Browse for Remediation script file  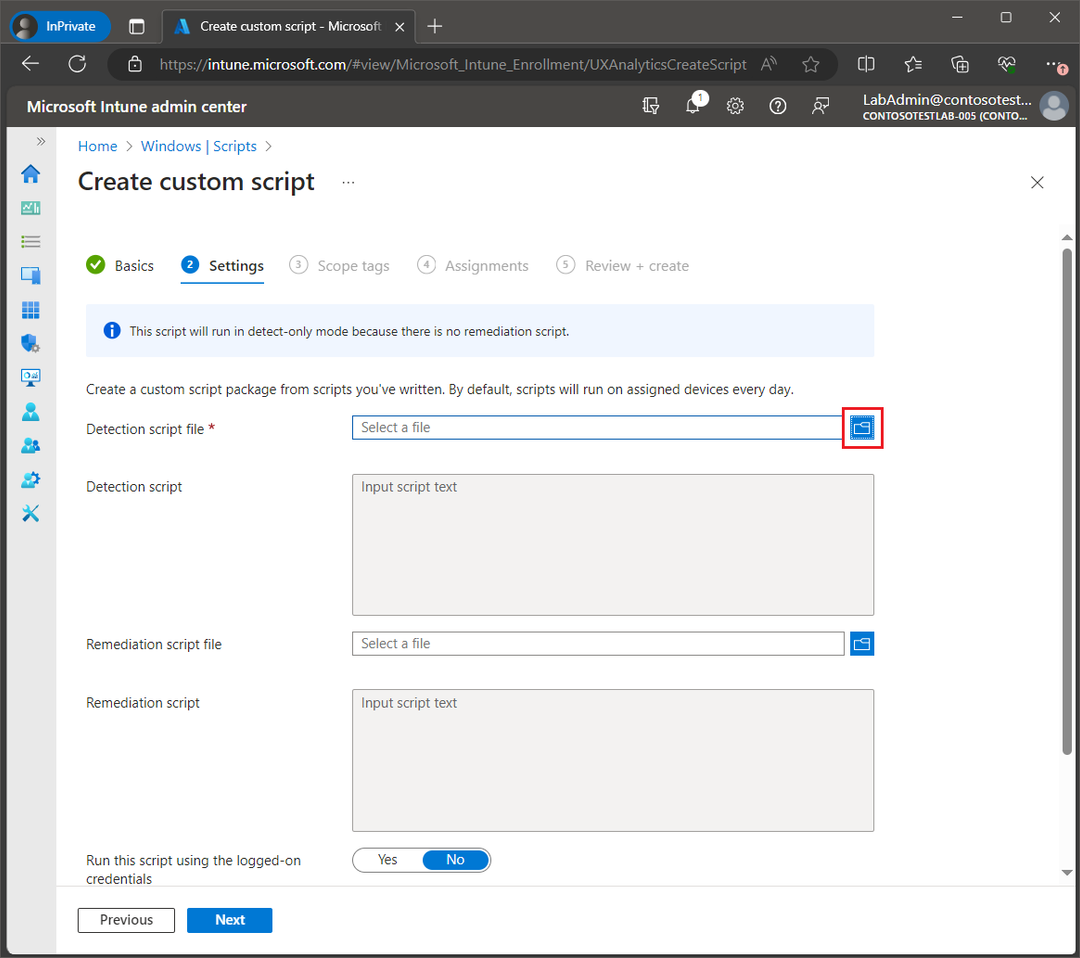point(862,644)
